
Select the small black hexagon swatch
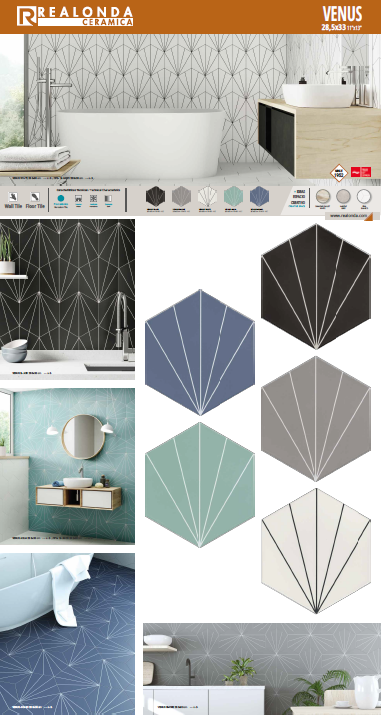(x=155, y=197)
